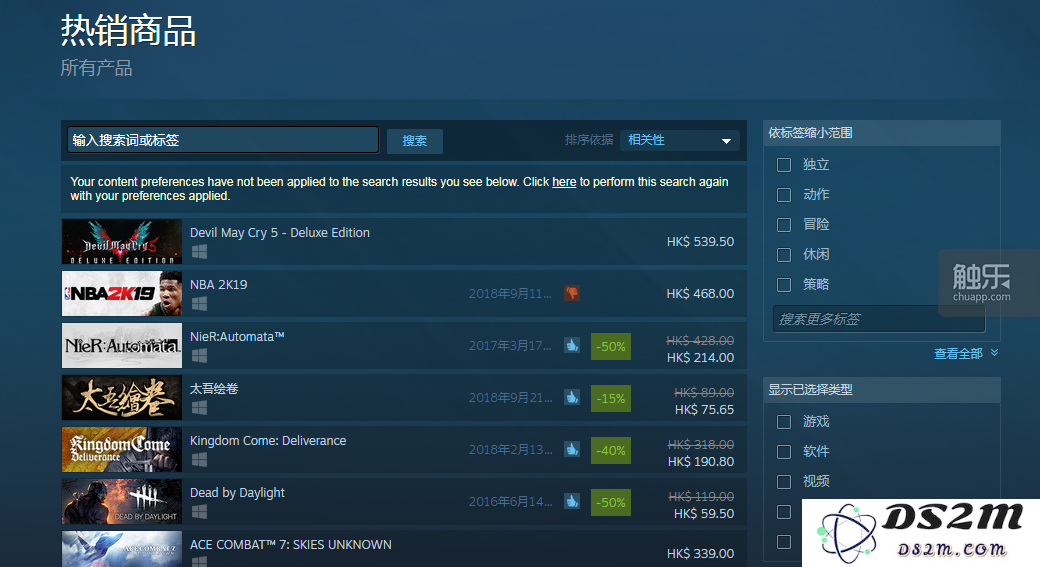Click the price HK$ 339.00

click(x=700, y=553)
